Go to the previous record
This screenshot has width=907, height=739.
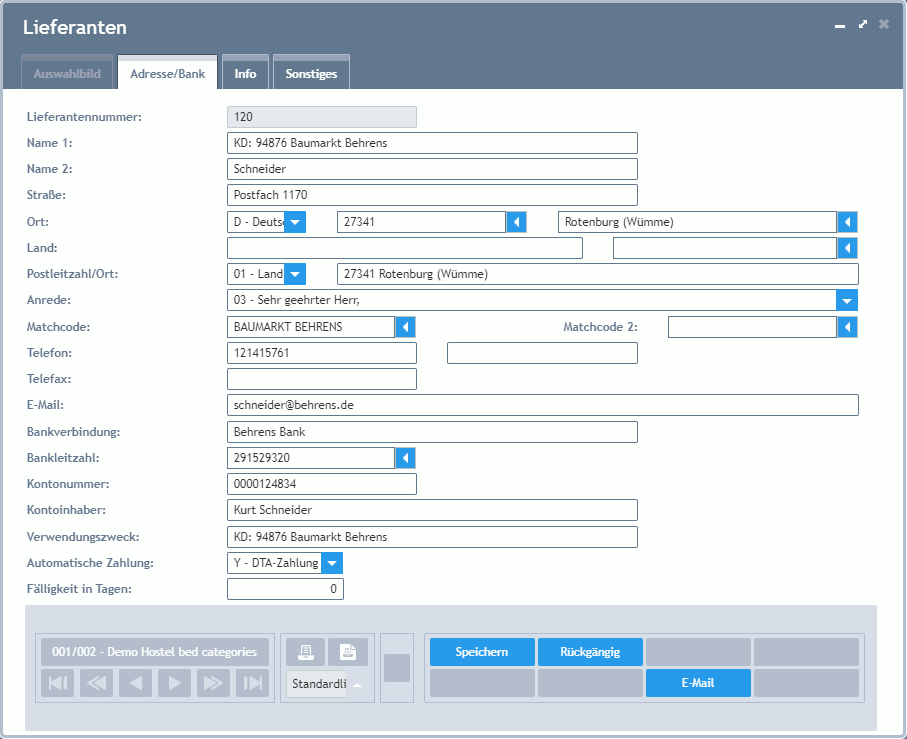135,683
